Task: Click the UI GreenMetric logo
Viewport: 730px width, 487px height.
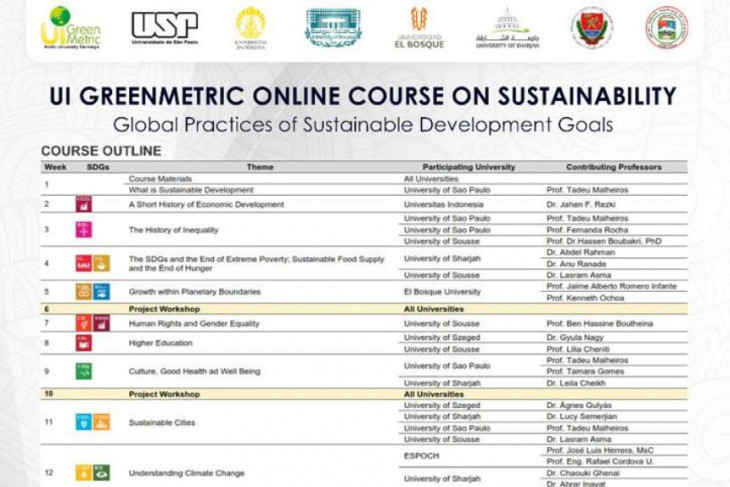Action: pyautogui.click(x=70, y=28)
